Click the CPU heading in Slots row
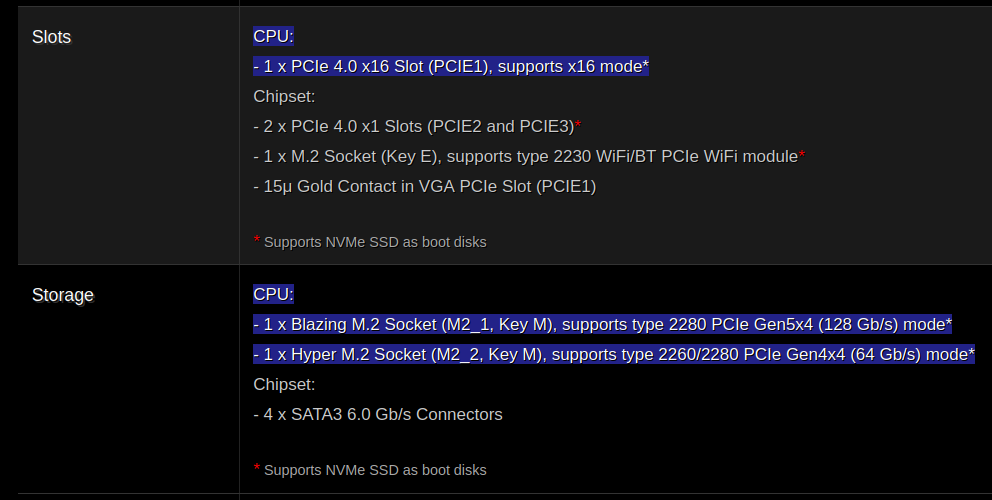This screenshot has height=500, width=992. coord(273,37)
